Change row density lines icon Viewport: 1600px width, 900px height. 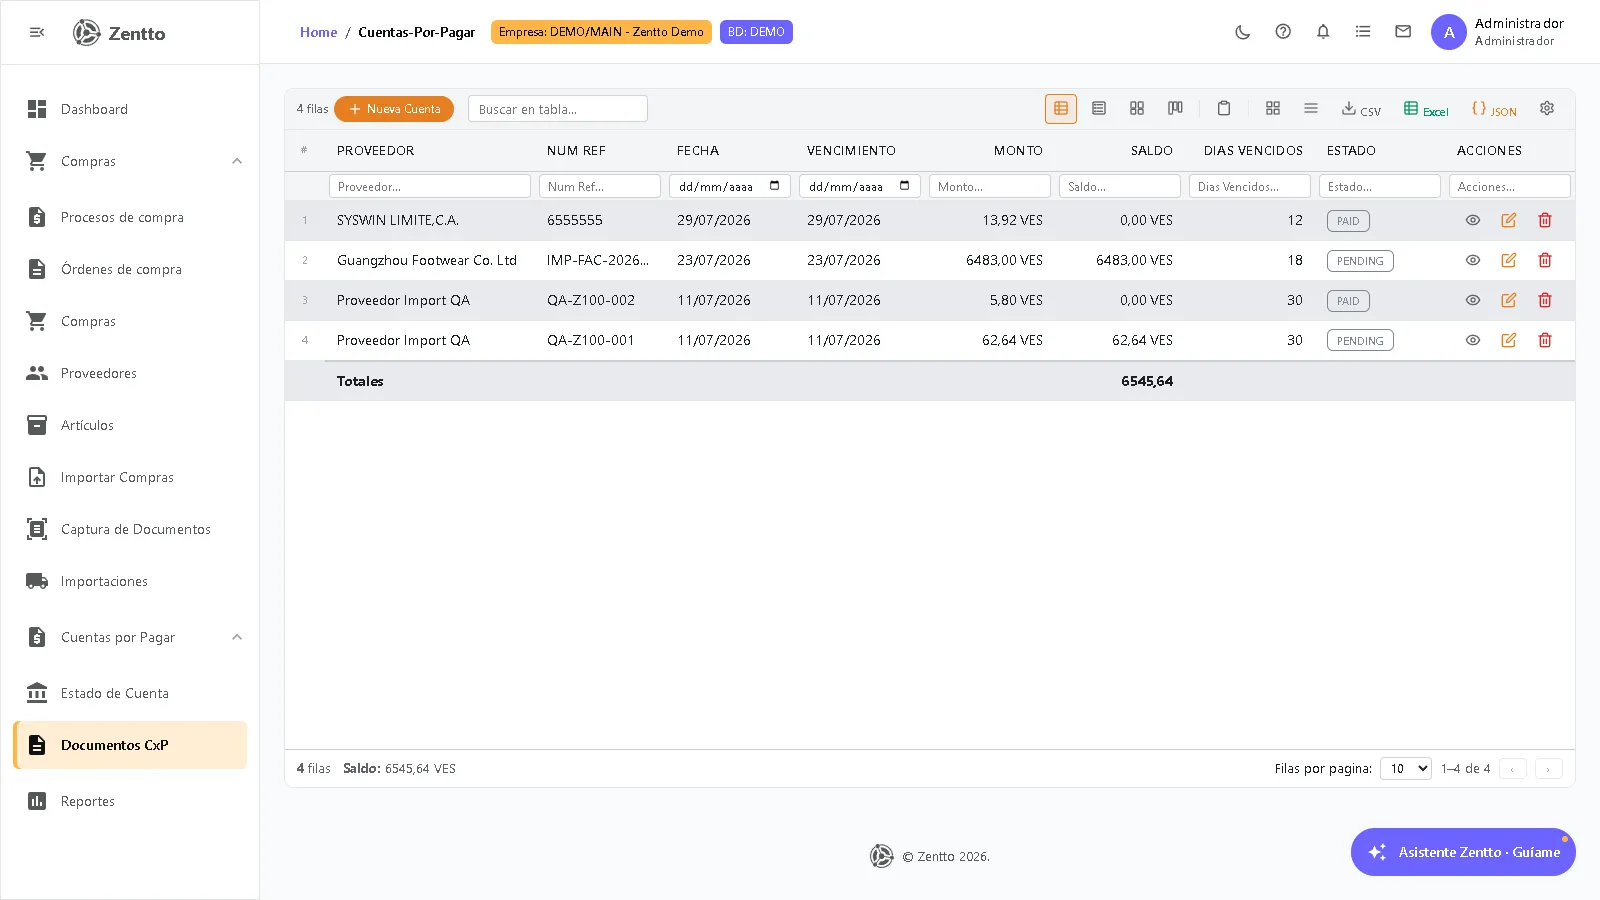1311,108
